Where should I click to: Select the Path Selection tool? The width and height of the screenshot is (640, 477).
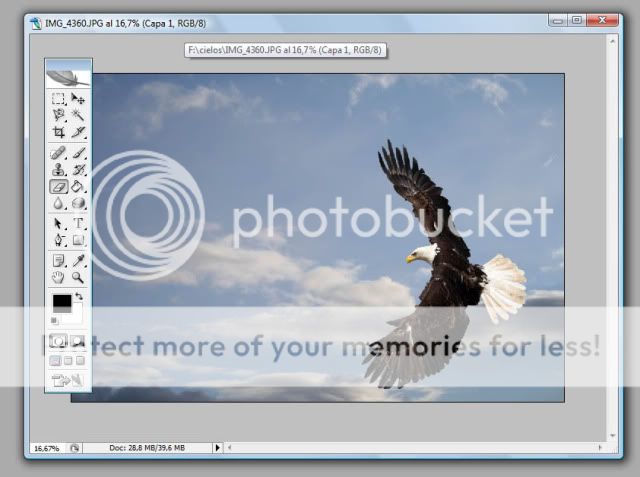pos(58,224)
